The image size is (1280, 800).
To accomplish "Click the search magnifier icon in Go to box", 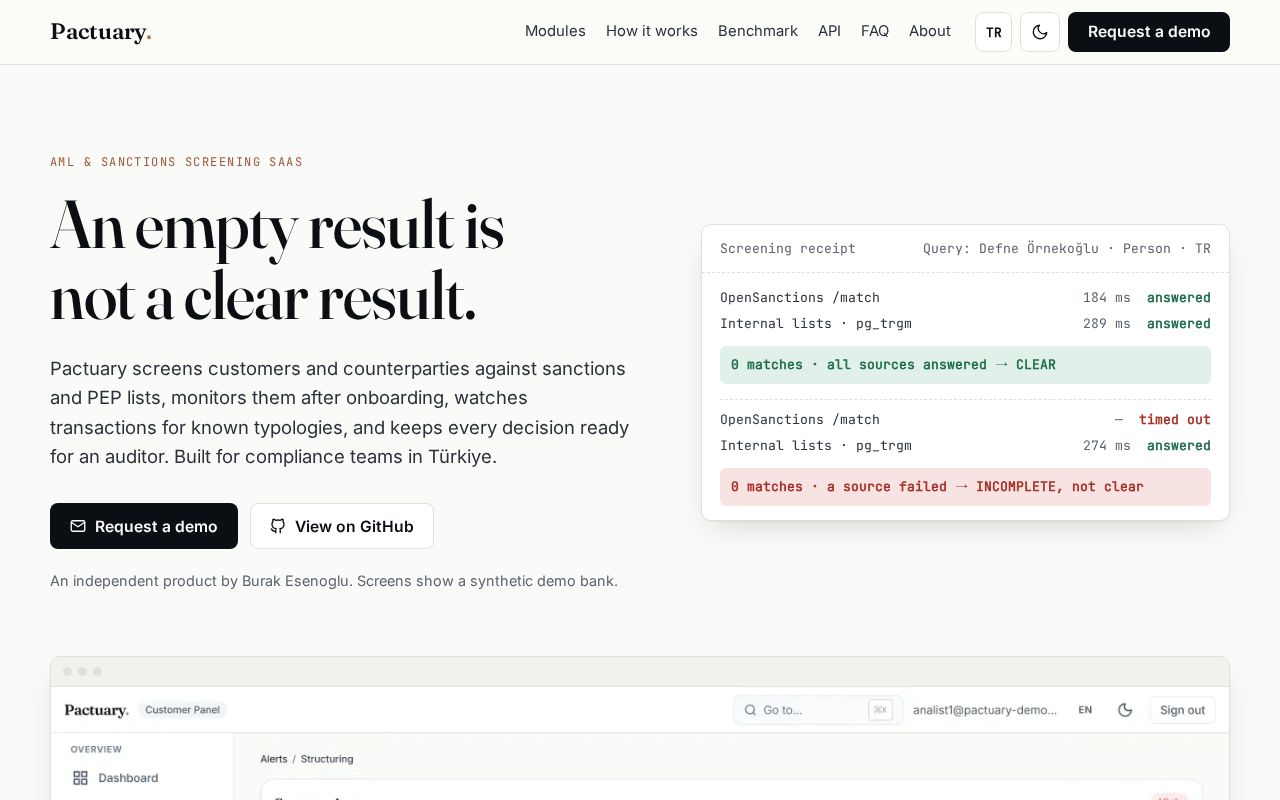I will pyautogui.click(x=750, y=710).
